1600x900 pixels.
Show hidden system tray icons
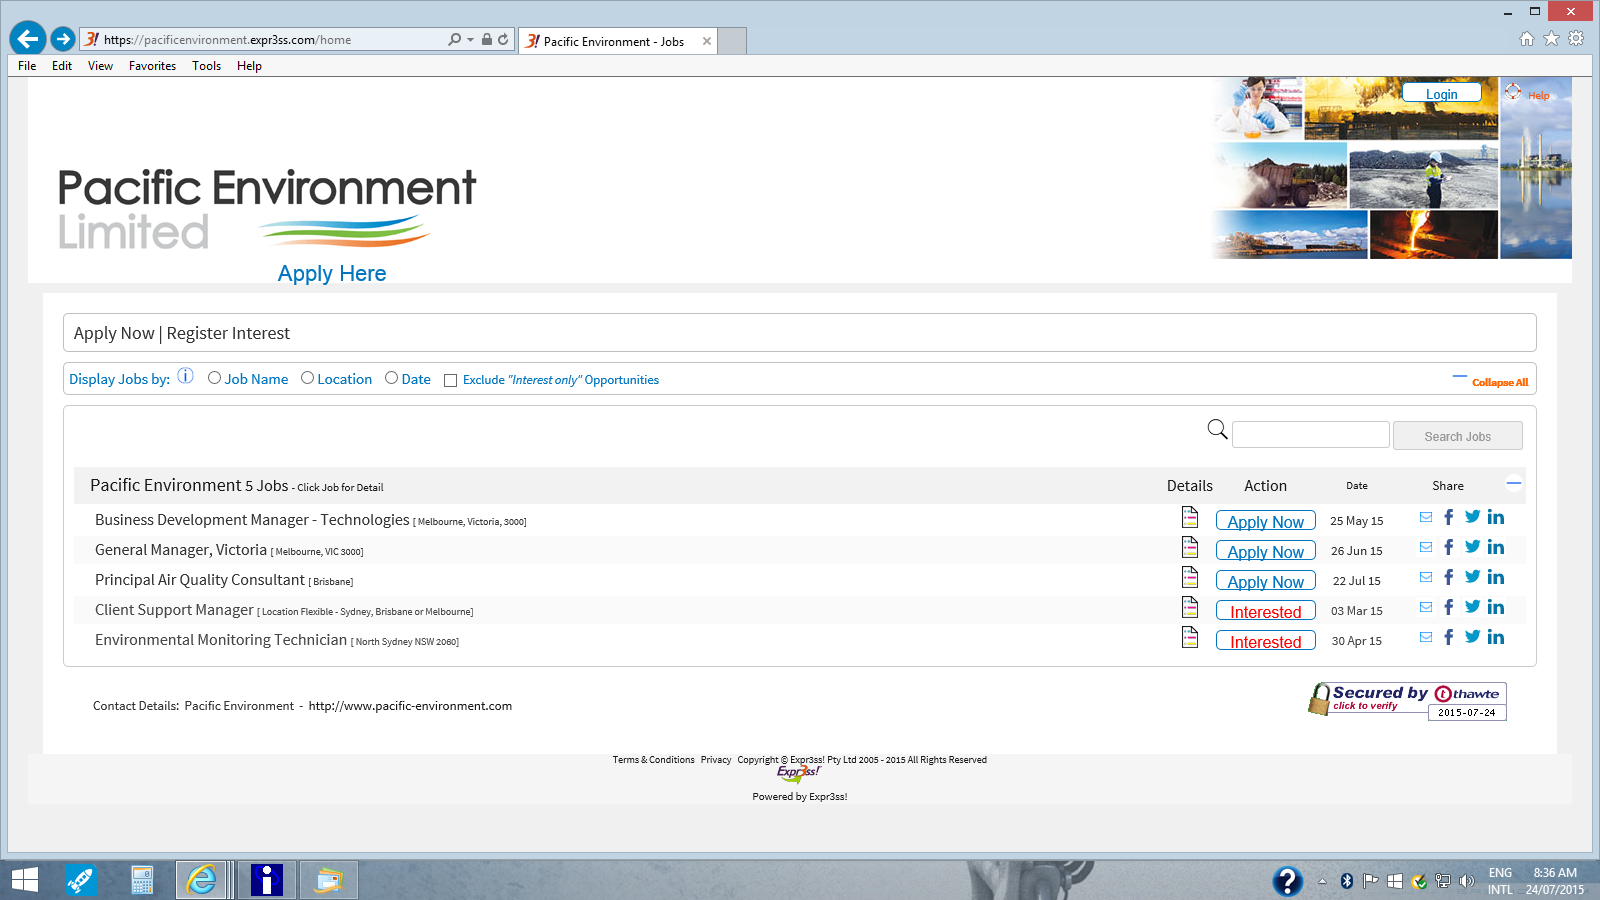(1322, 881)
